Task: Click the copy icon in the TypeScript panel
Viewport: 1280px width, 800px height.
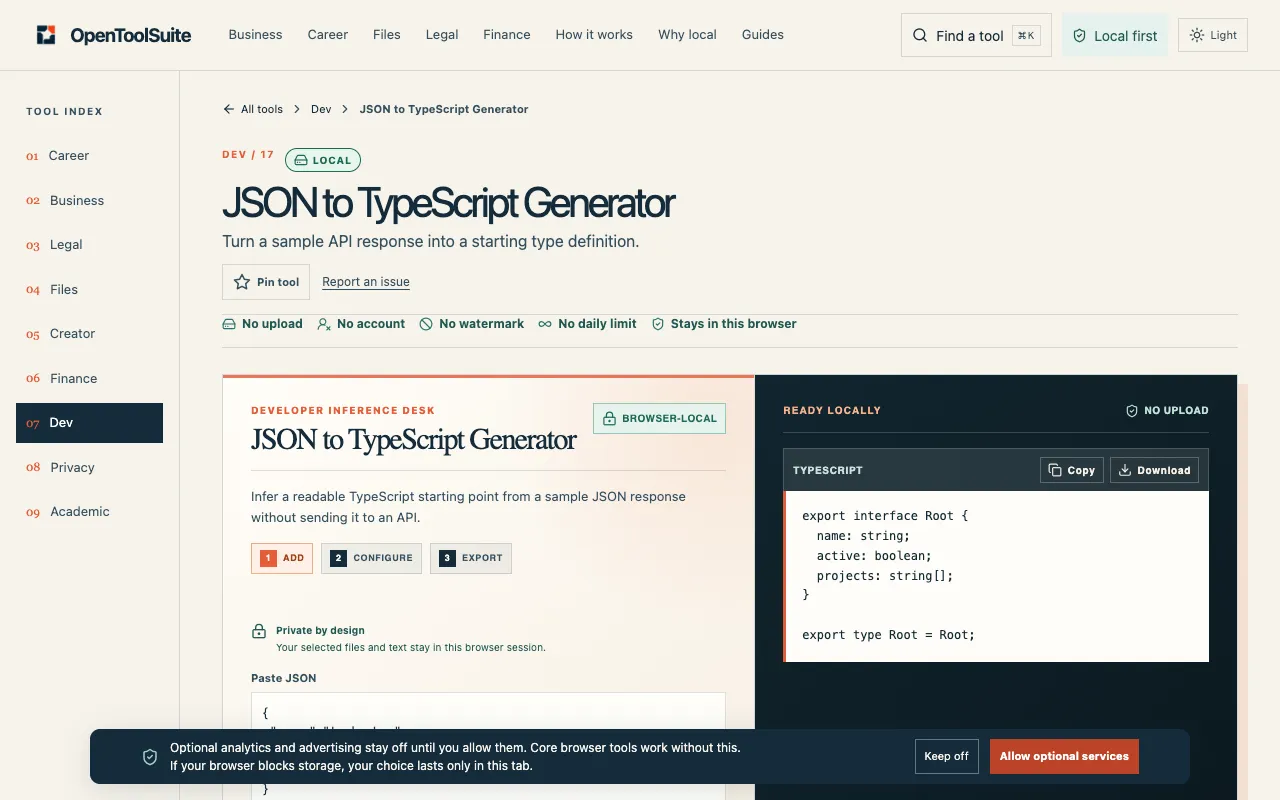Action: [1055, 470]
